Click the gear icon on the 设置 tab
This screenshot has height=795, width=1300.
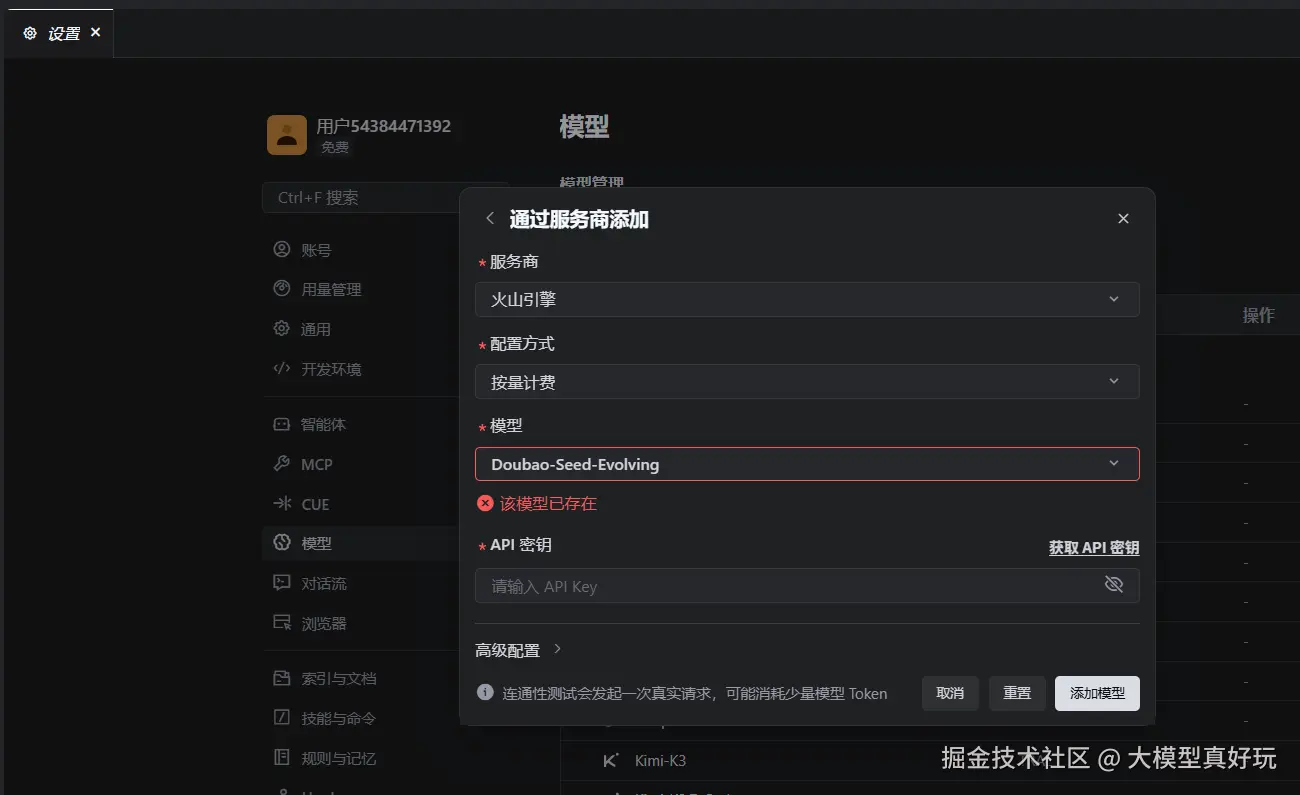(x=30, y=33)
